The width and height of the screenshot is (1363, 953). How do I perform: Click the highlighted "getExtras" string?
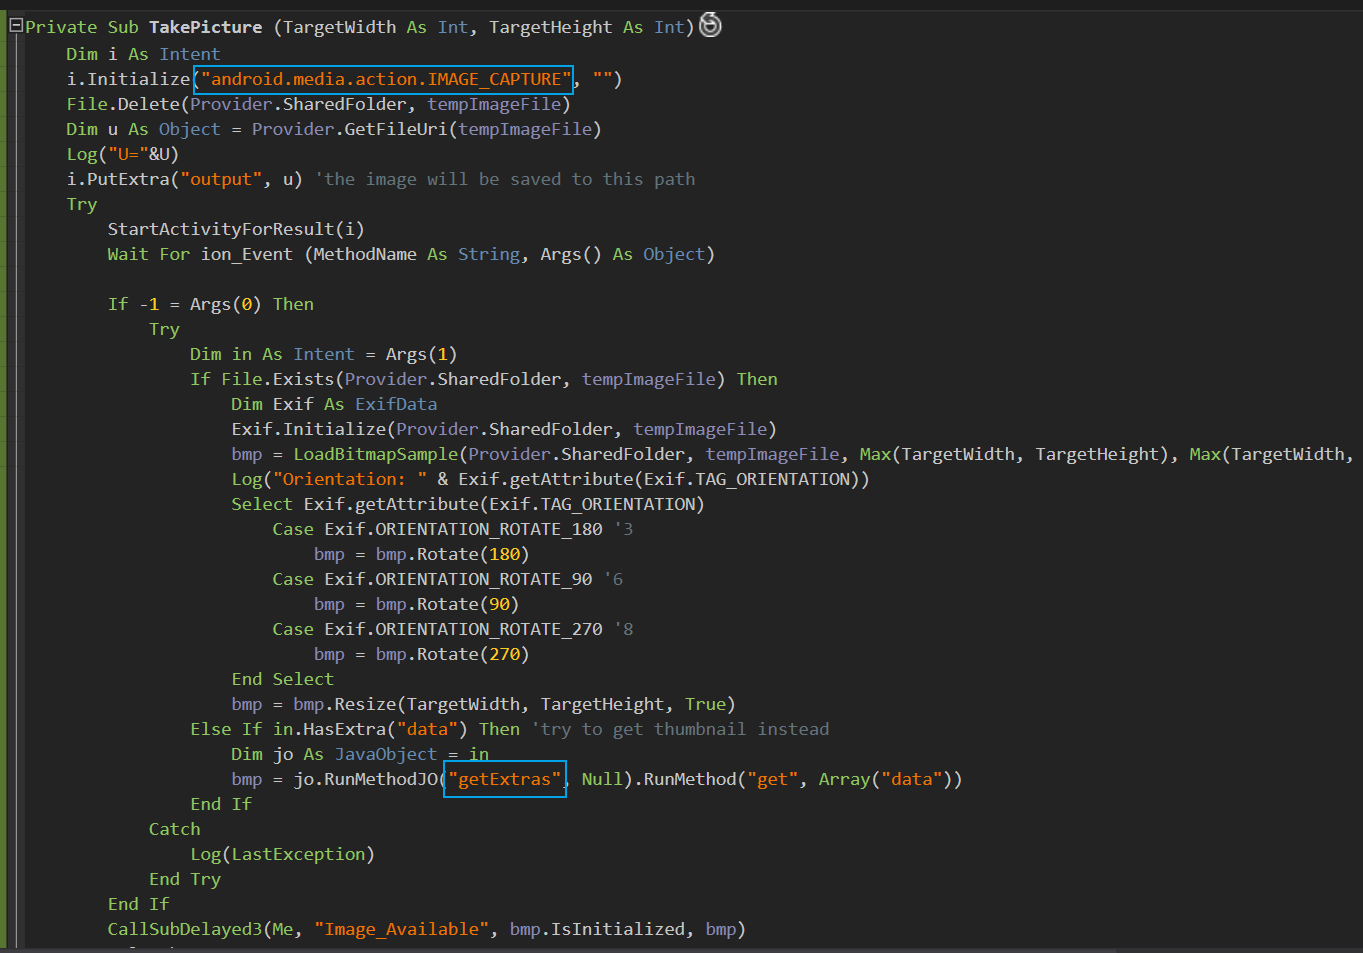pos(505,779)
